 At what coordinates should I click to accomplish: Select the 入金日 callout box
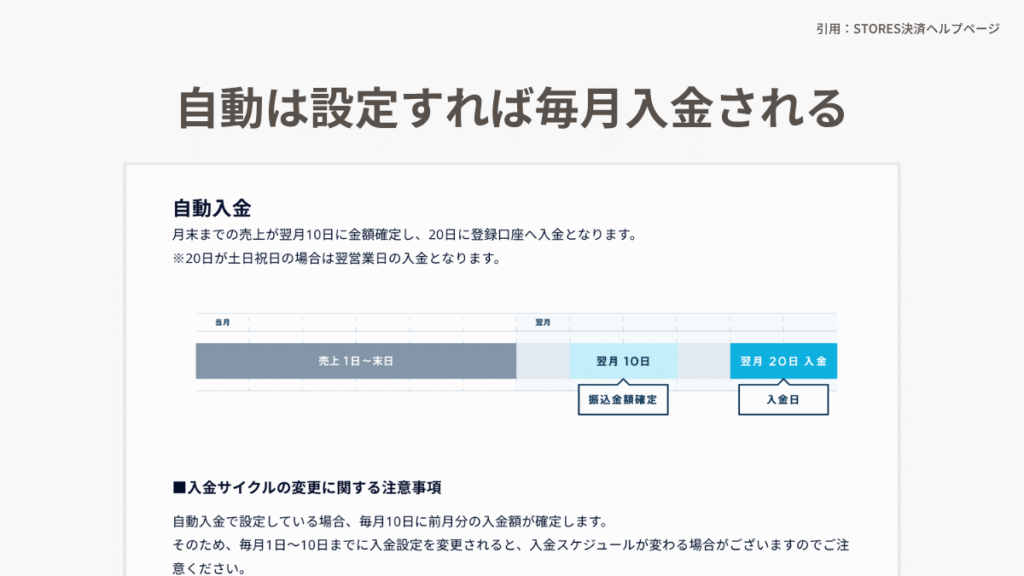click(x=783, y=400)
